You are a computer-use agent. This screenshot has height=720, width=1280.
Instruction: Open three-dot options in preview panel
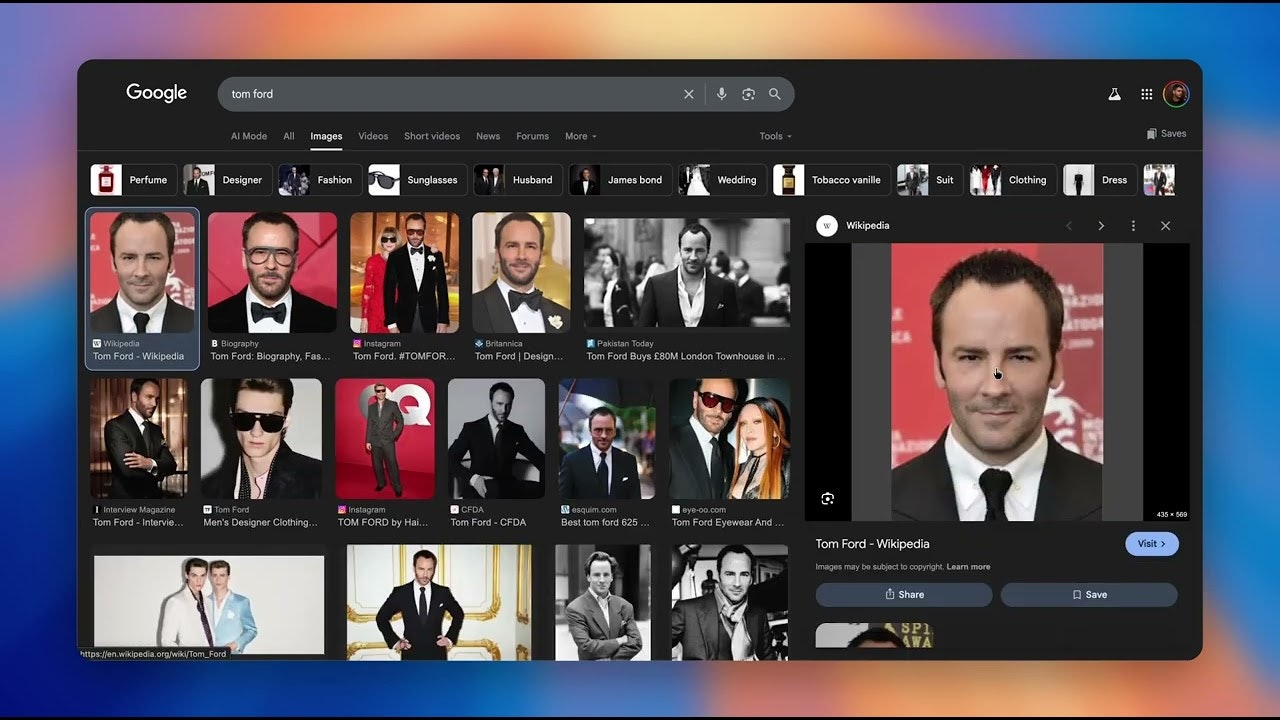click(x=1133, y=226)
